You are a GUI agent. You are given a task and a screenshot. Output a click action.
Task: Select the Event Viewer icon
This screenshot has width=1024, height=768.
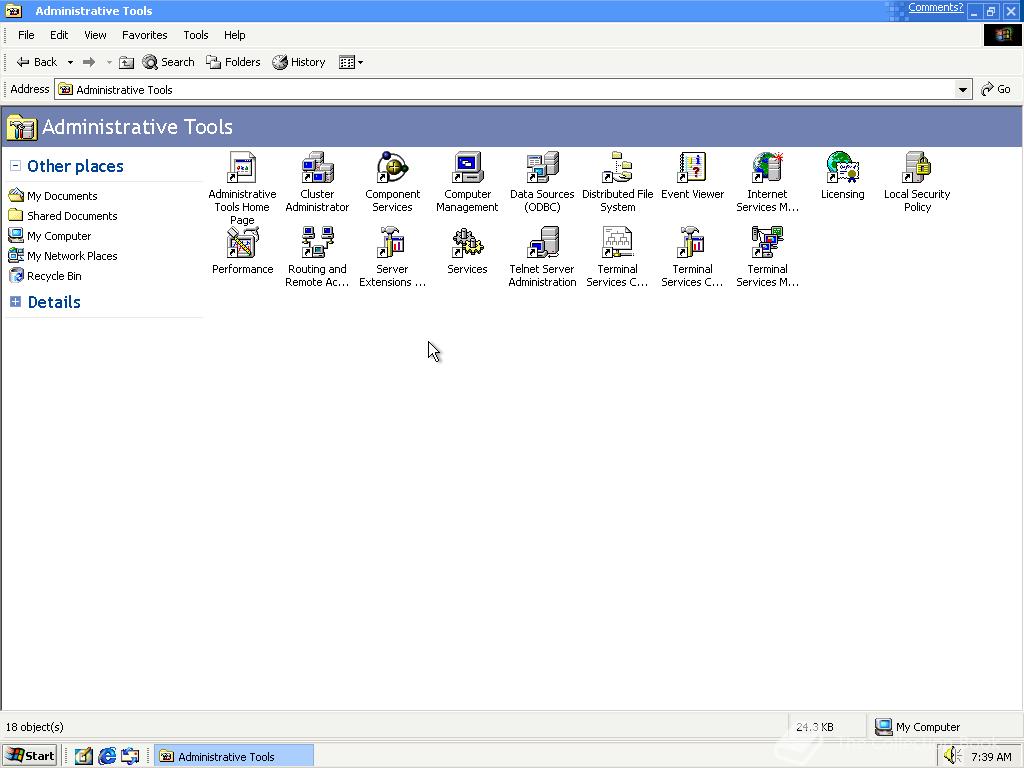pyautogui.click(x=692, y=168)
